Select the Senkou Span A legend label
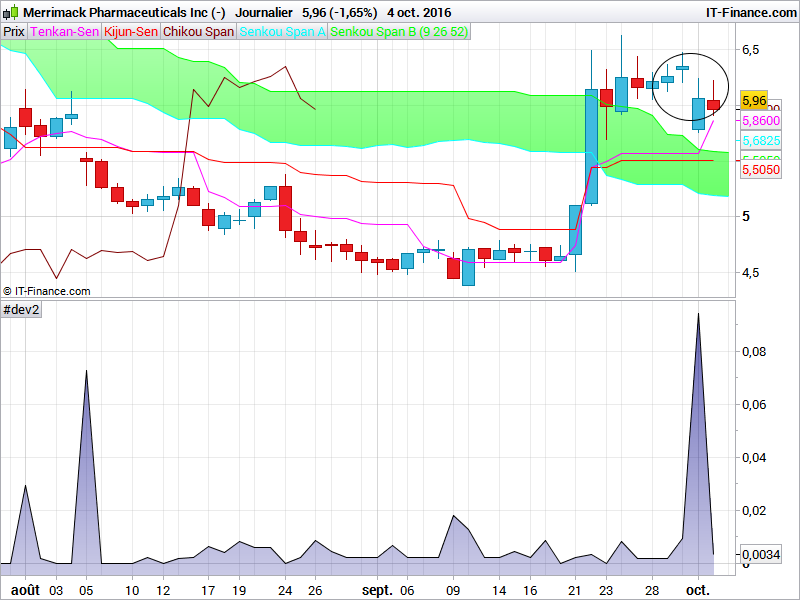The width and height of the screenshot is (800, 600). [282, 32]
